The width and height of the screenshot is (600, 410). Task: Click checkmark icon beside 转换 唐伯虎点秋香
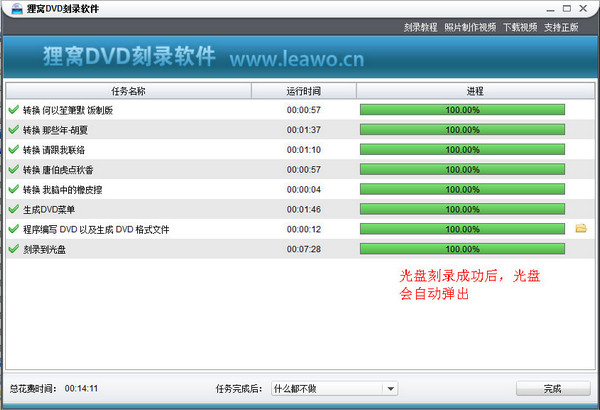[13, 169]
